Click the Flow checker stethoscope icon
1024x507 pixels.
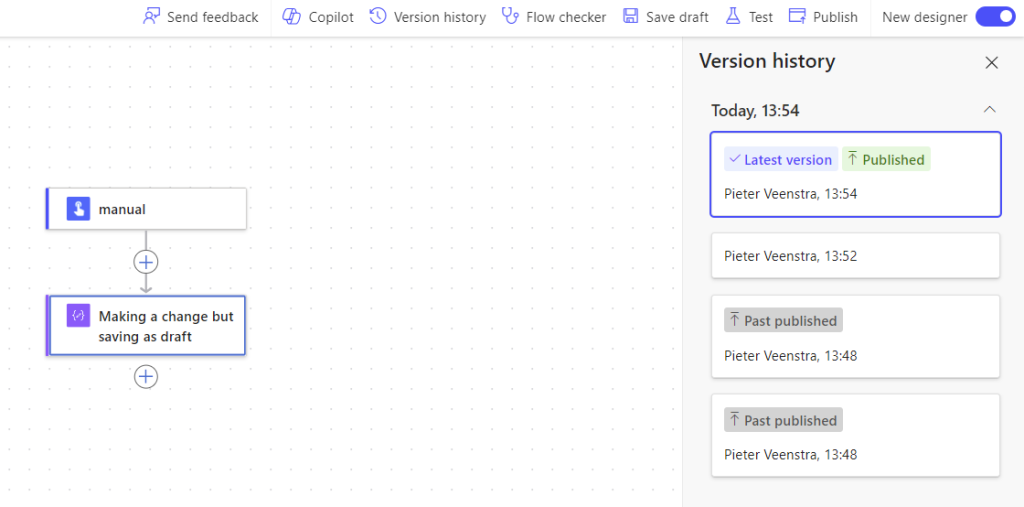click(510, 16)
